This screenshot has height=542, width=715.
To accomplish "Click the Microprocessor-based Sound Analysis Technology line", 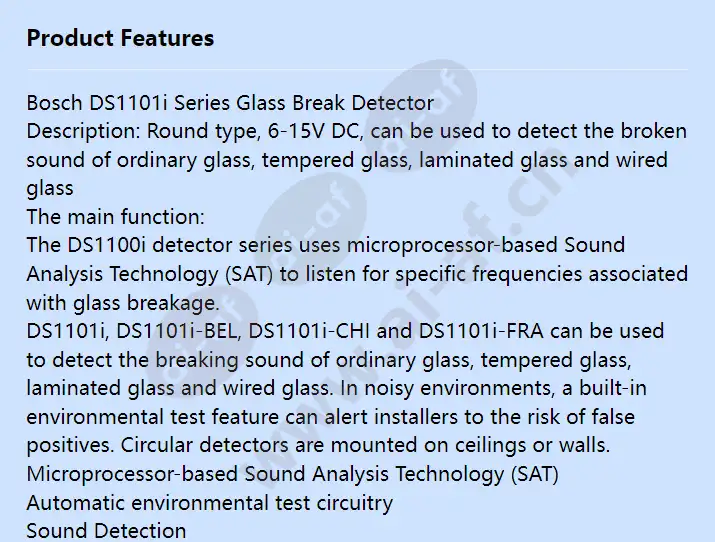I will pos(292,475).
